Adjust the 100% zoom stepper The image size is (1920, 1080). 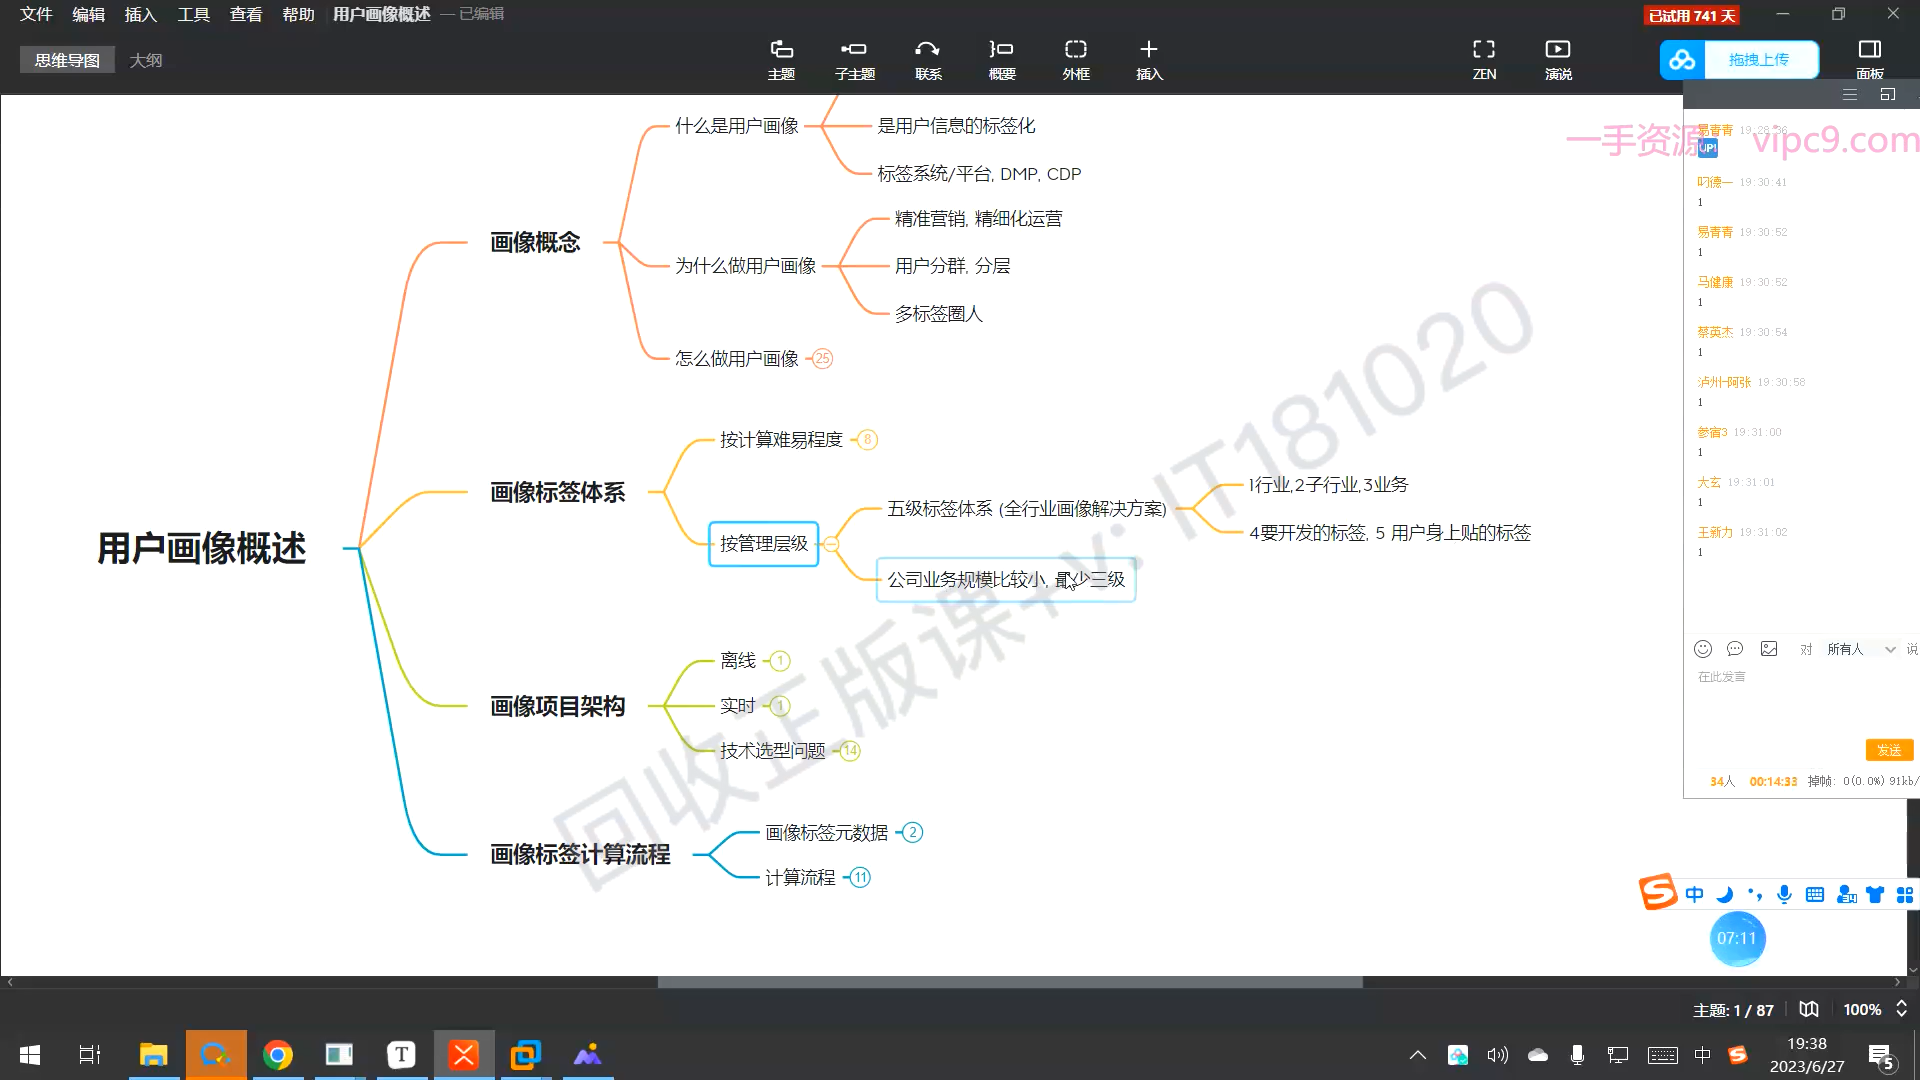click(x=1901, y=1009)
